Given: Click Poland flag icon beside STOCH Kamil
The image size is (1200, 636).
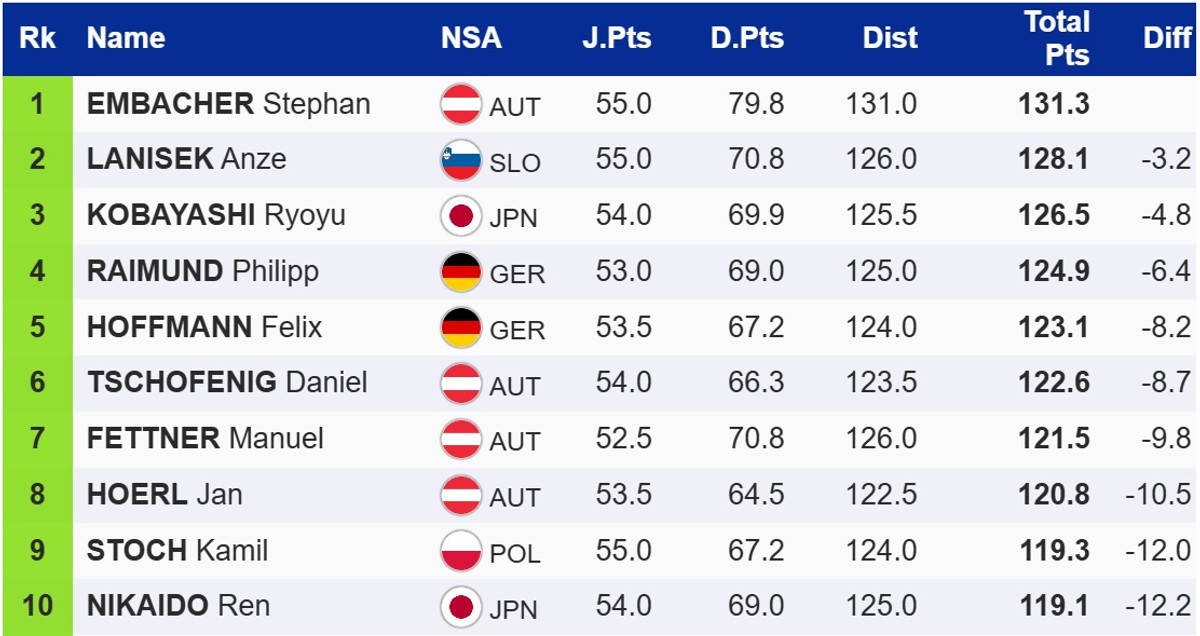Looking at the screenshot, I should [461, 551].
